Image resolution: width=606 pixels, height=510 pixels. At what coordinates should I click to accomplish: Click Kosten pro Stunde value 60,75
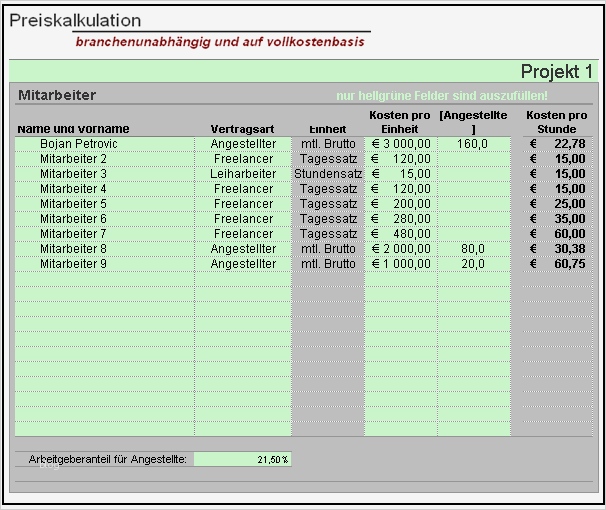point(558,264)
